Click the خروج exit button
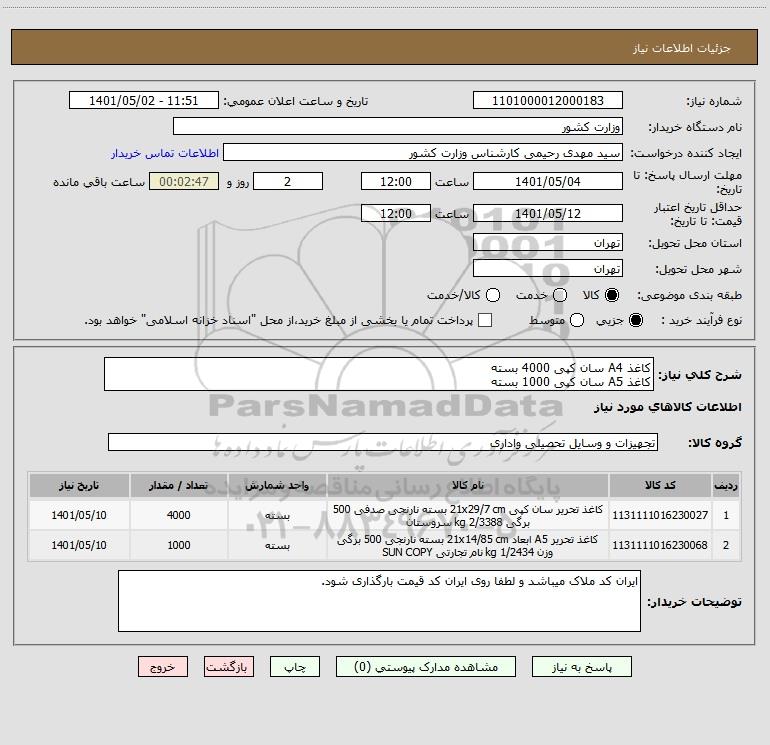Image resolution: width=770 pixels, height=745 pixels. click(x=163, y=667)
